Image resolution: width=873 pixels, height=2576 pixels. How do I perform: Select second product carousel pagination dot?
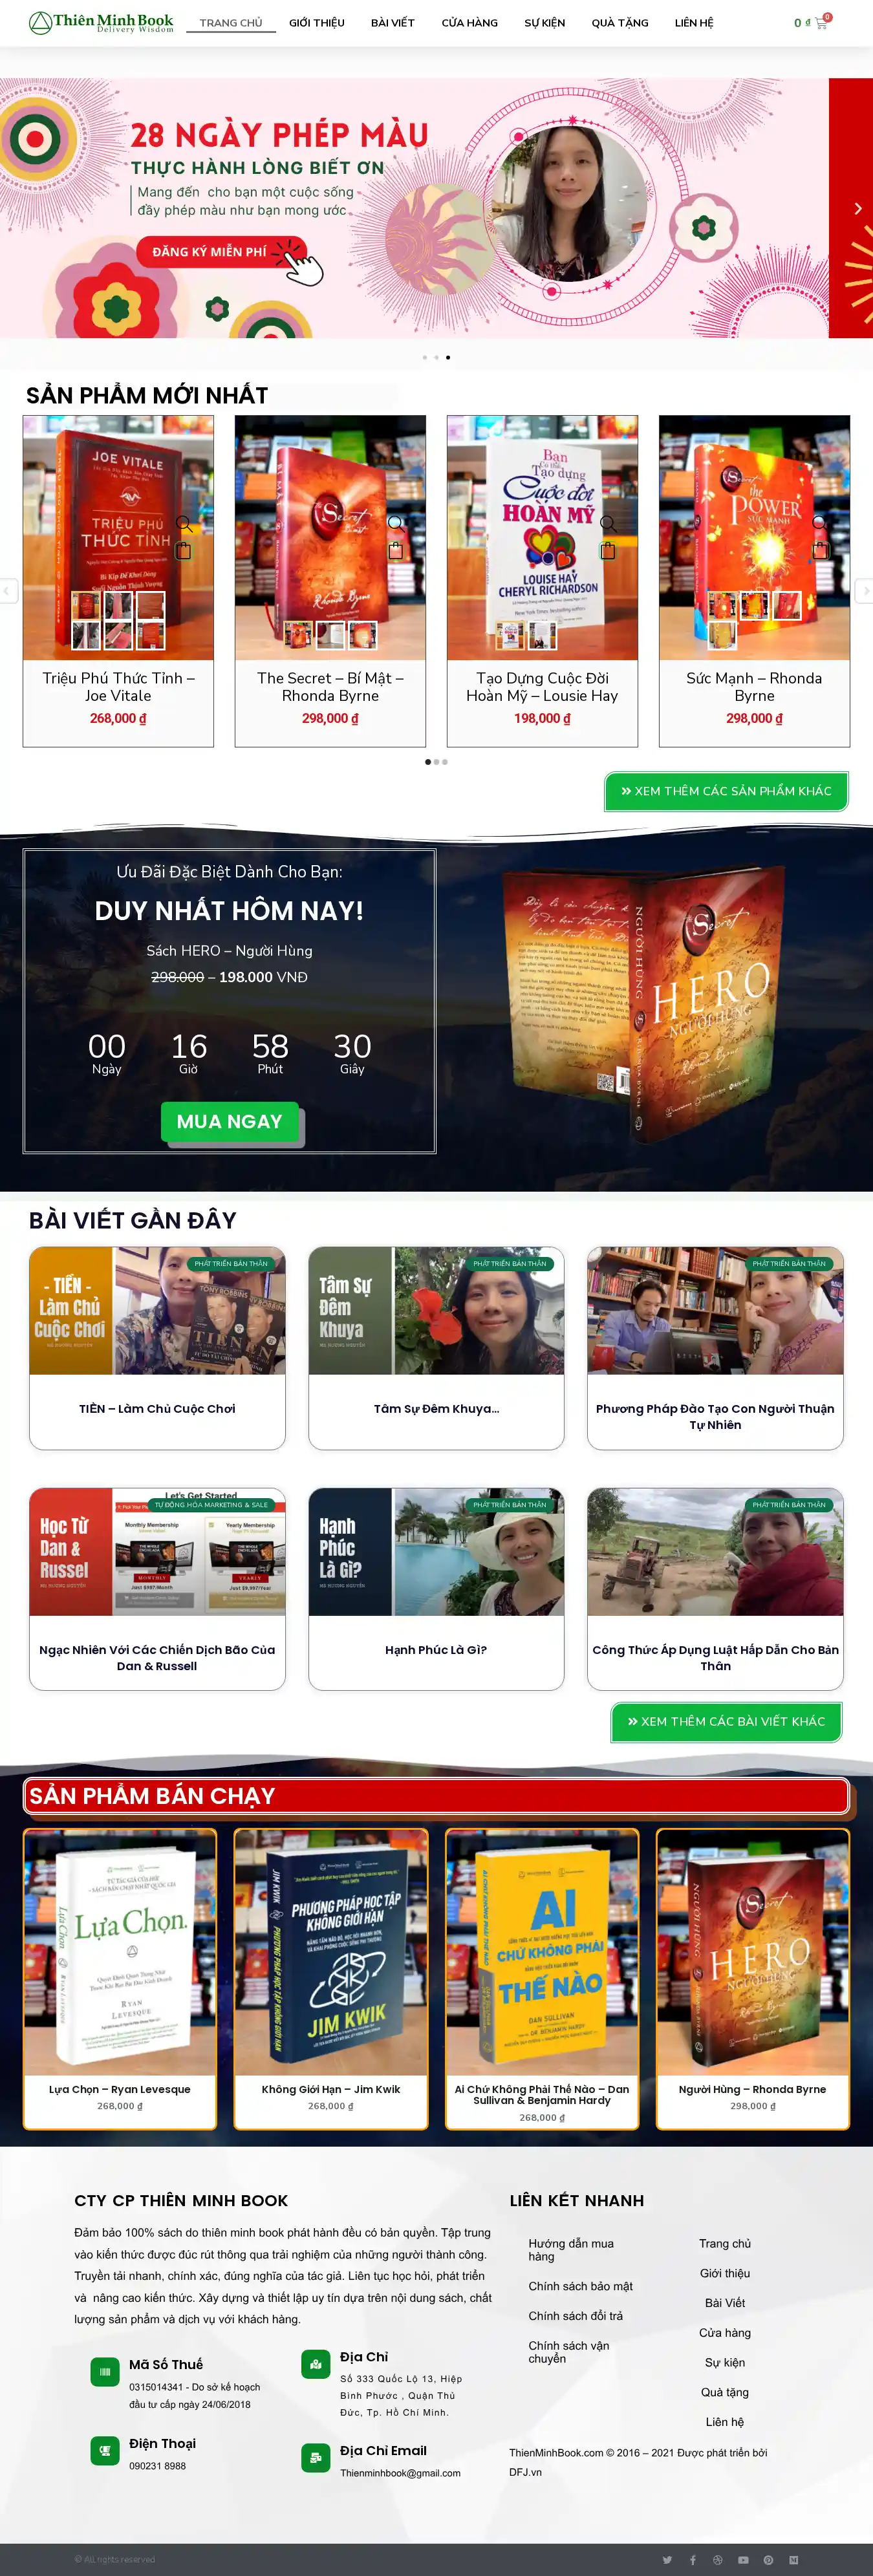point(436,762)
